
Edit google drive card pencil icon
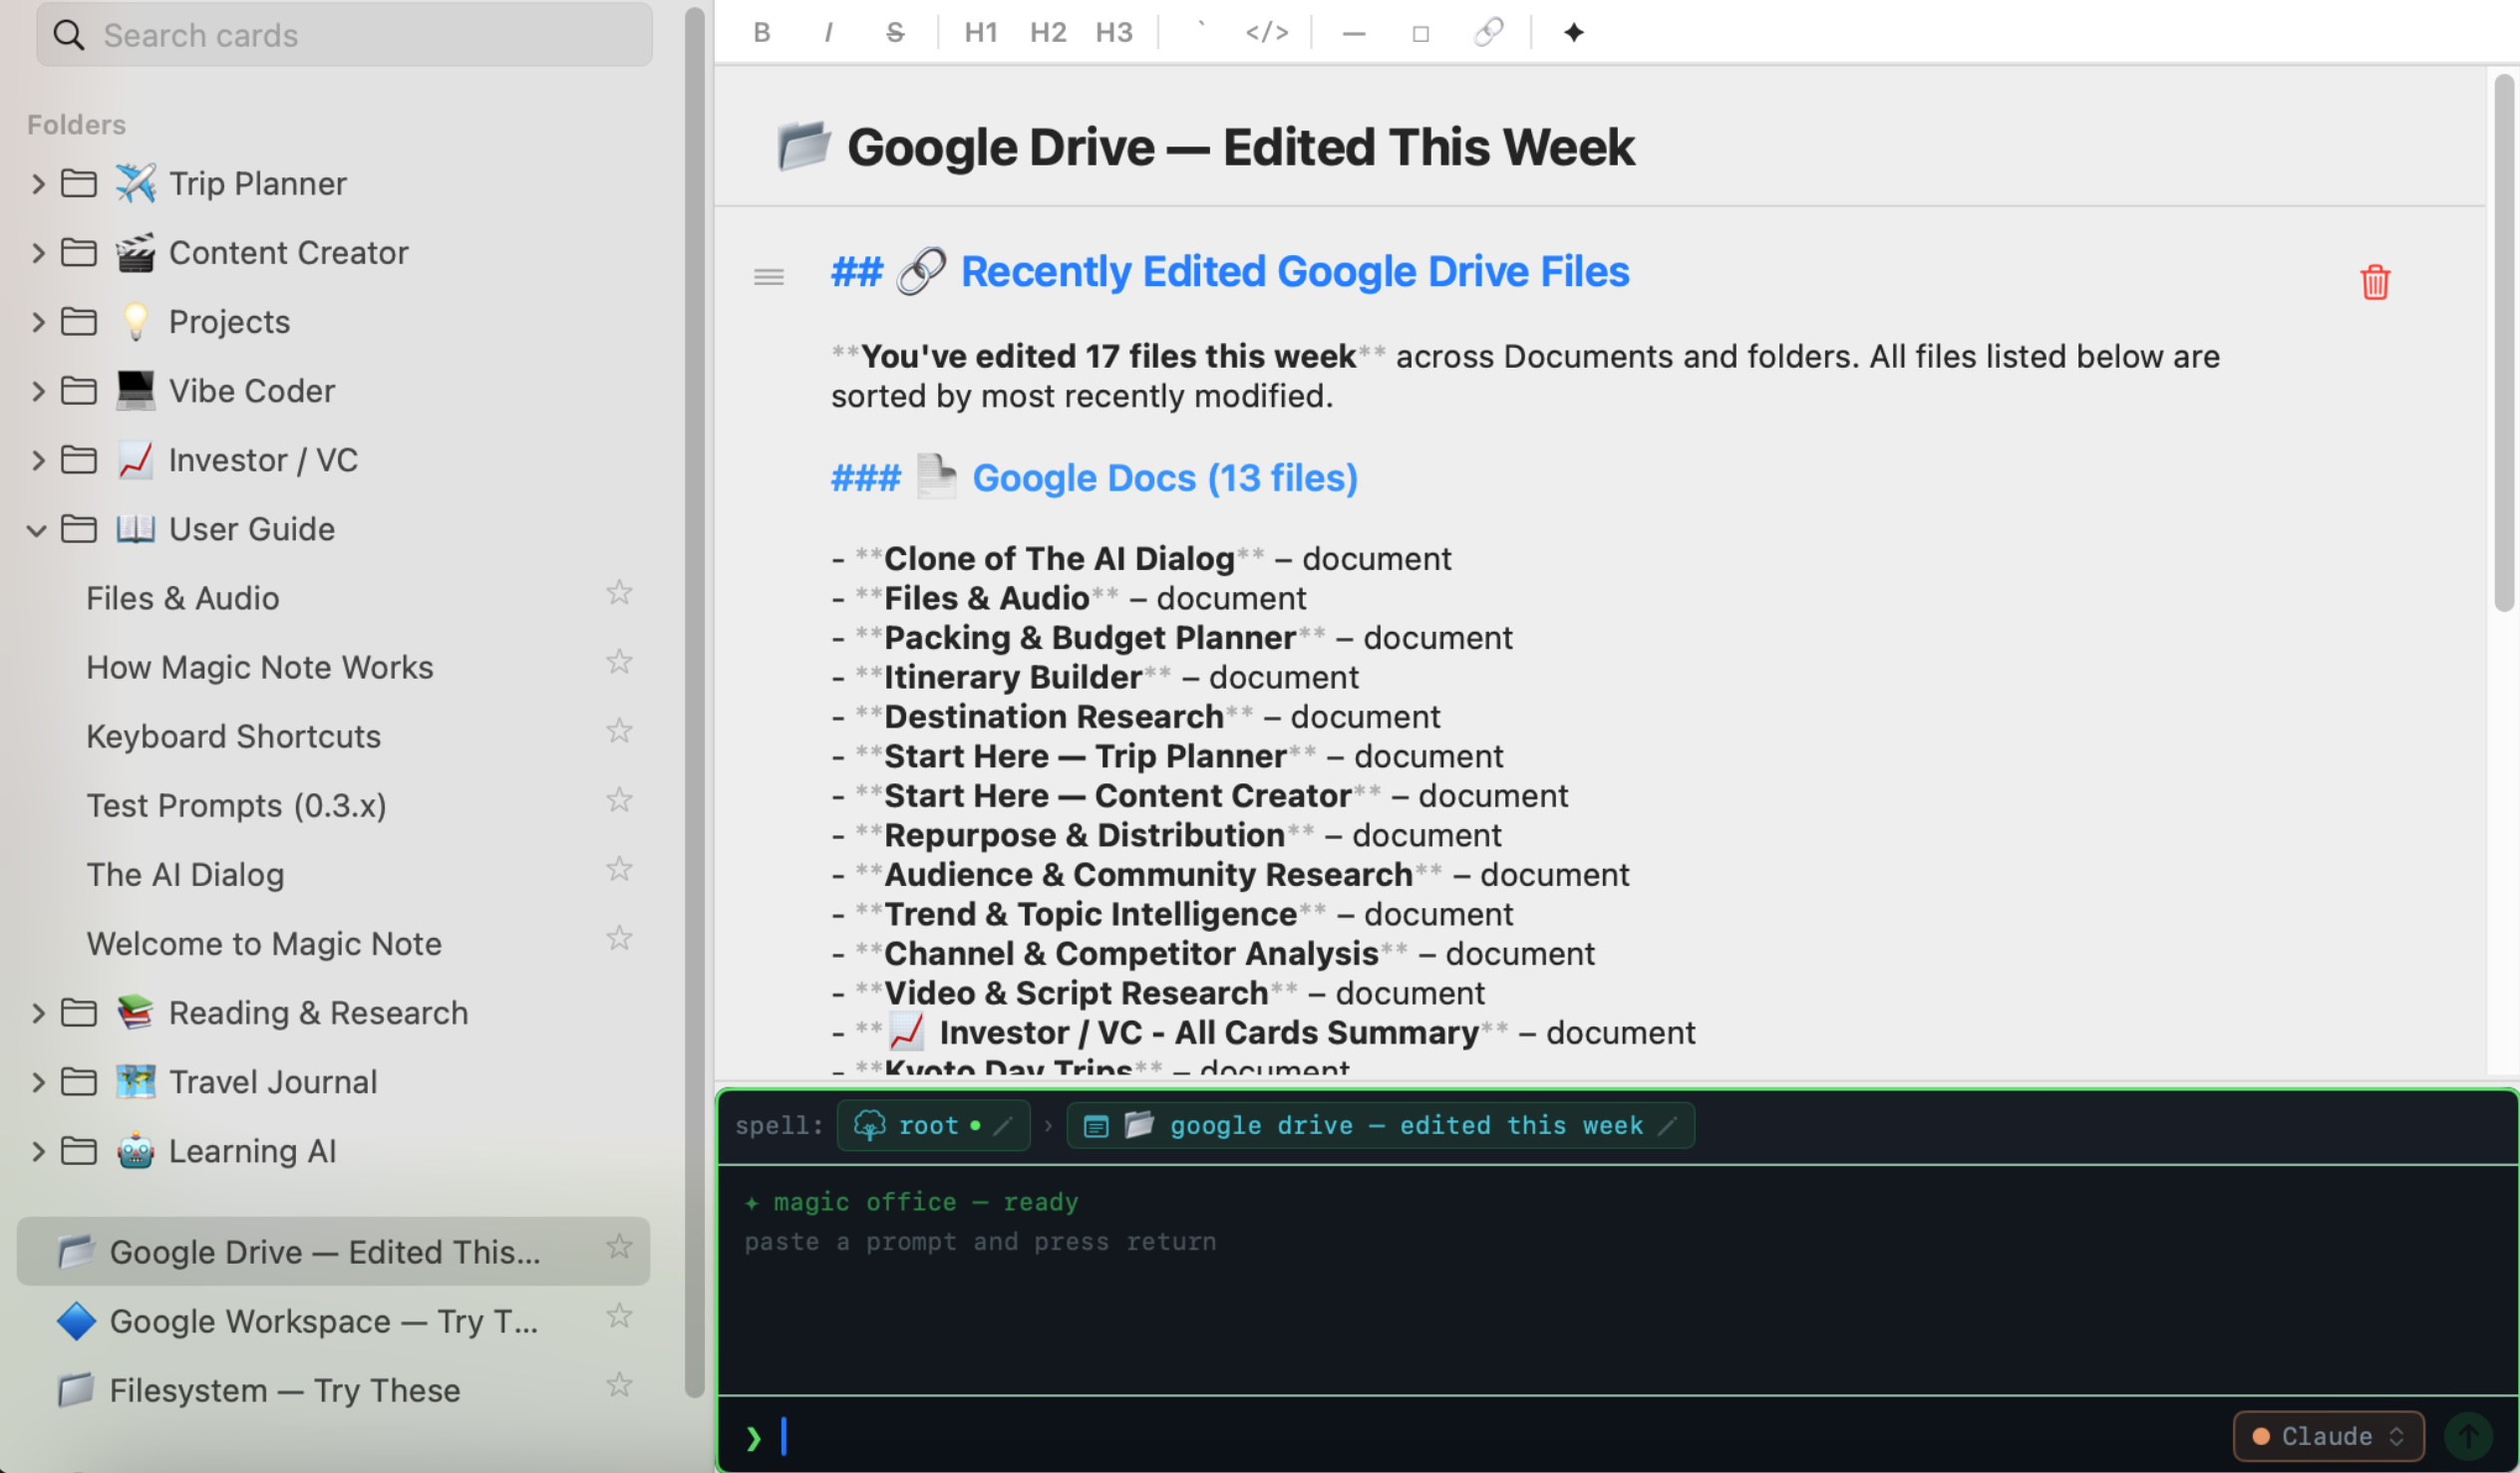(1667, 1125)
